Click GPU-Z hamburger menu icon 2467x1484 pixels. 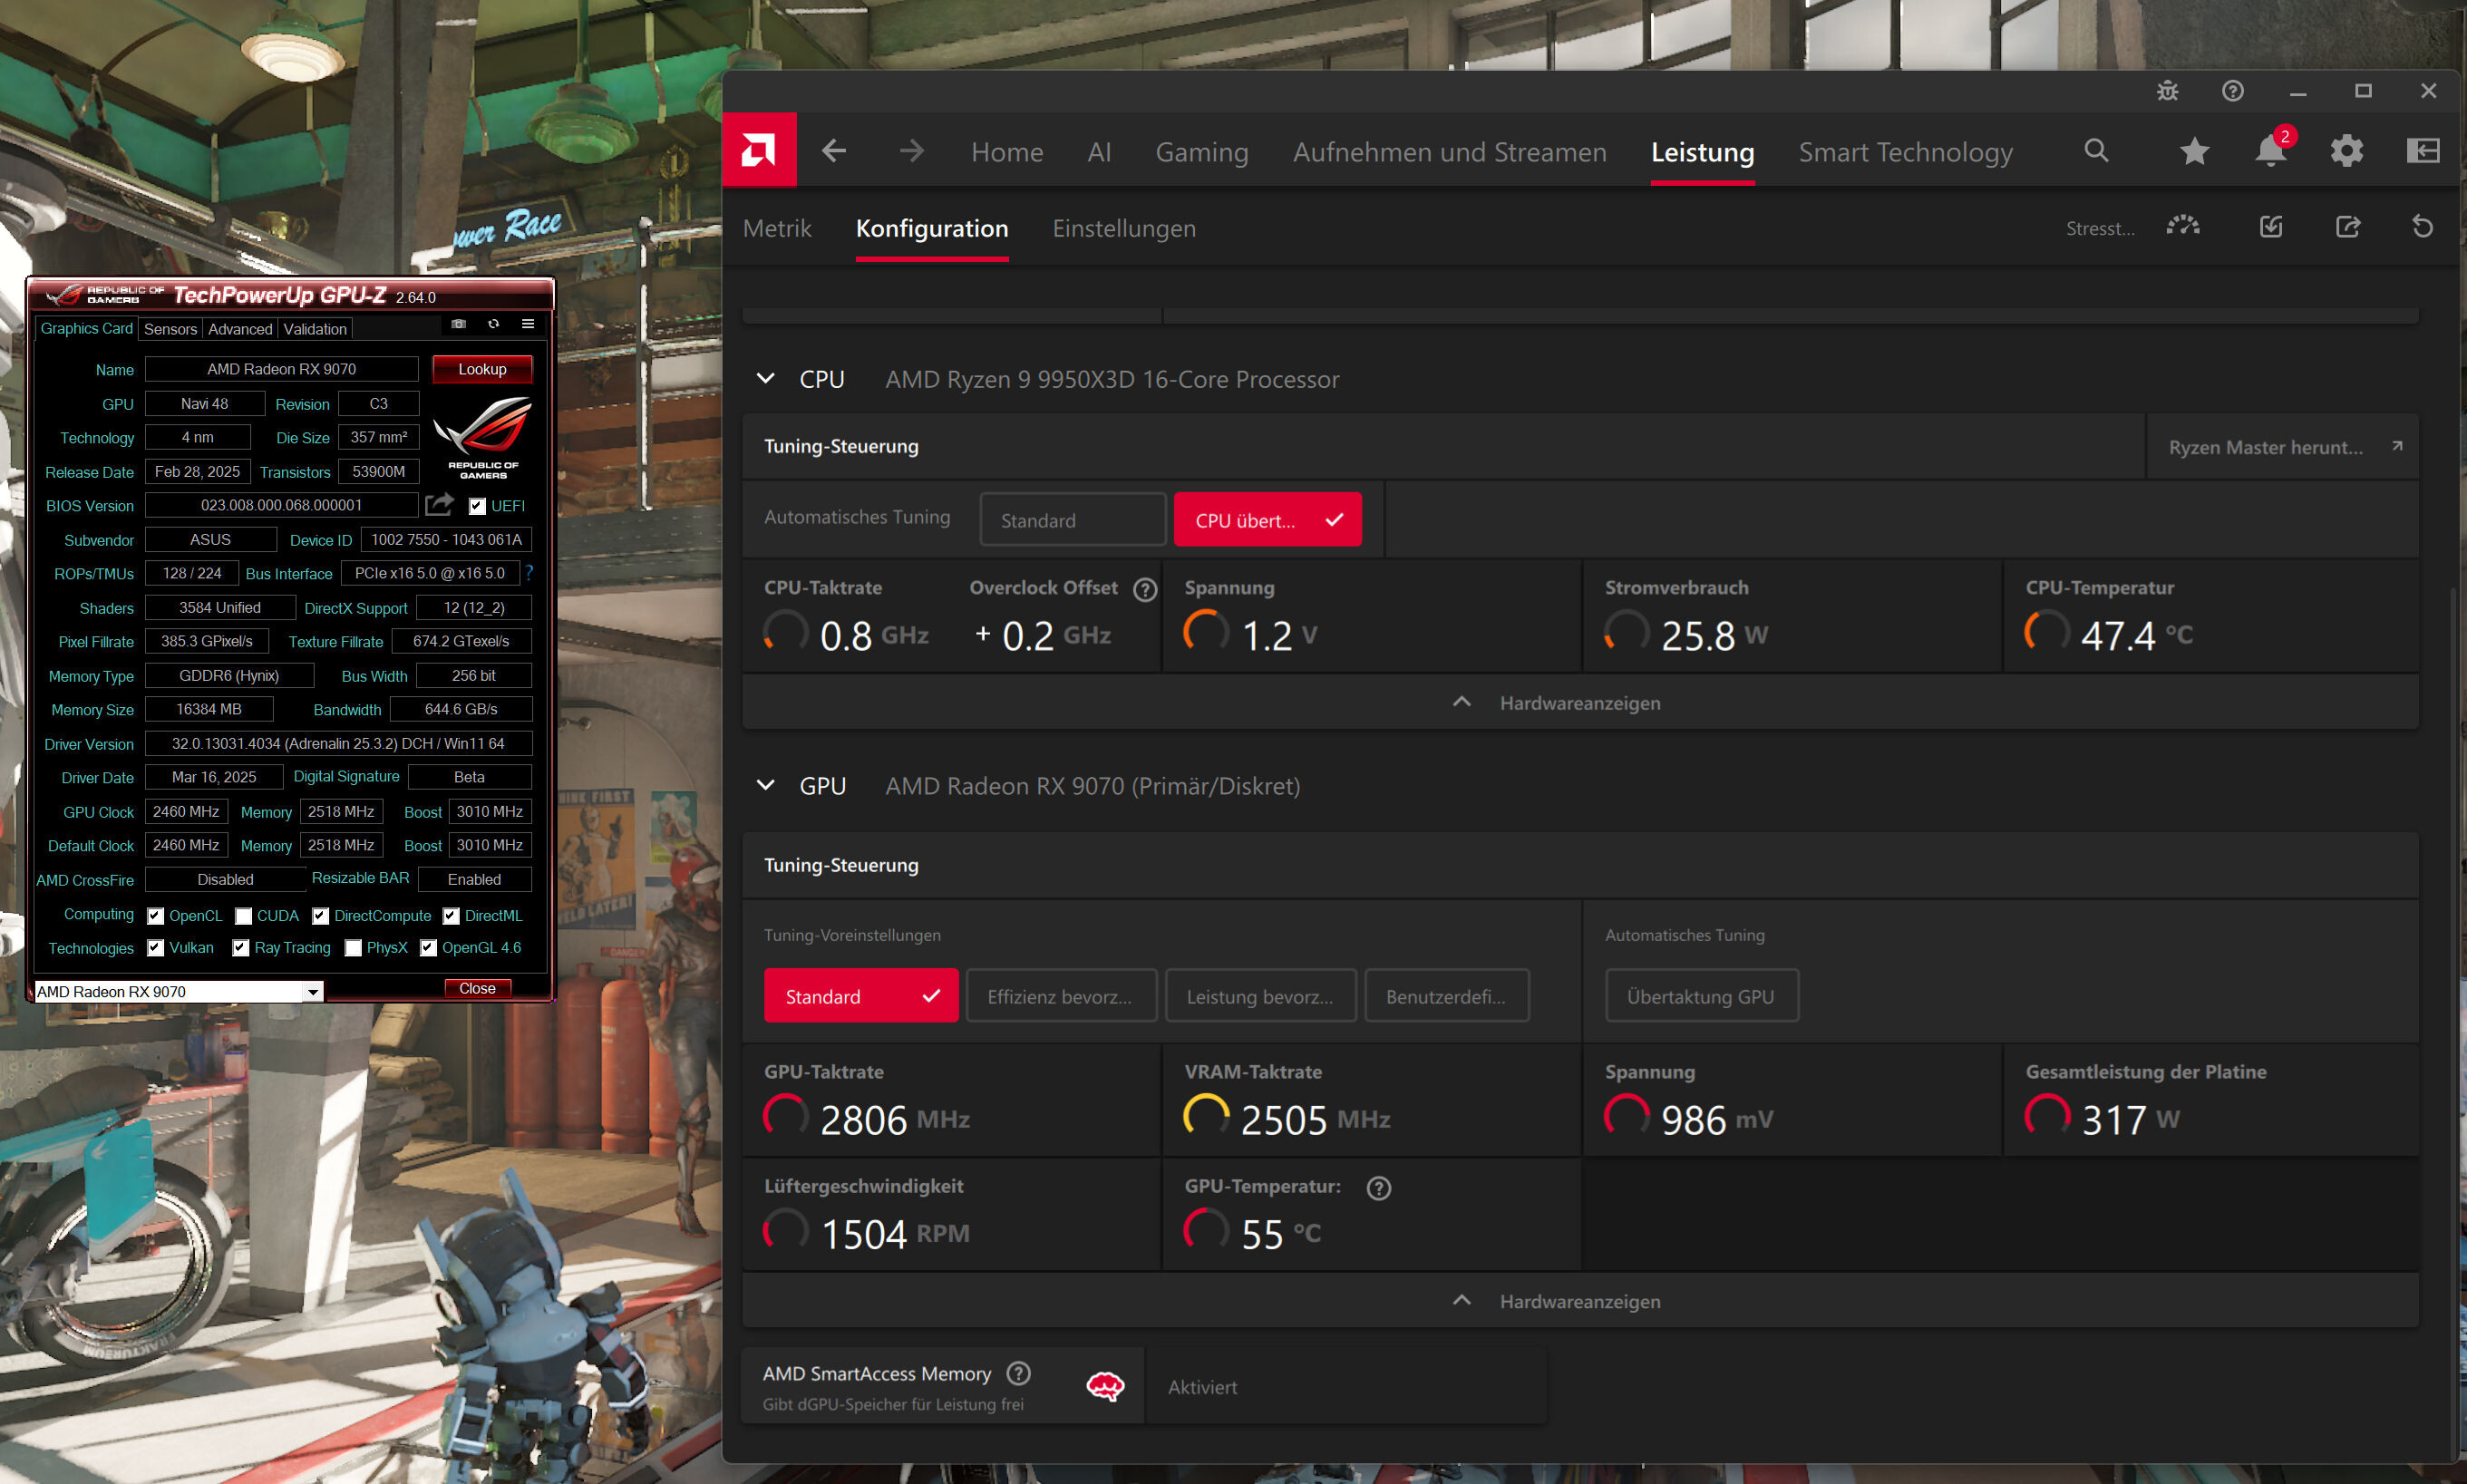tap(528, 324)
